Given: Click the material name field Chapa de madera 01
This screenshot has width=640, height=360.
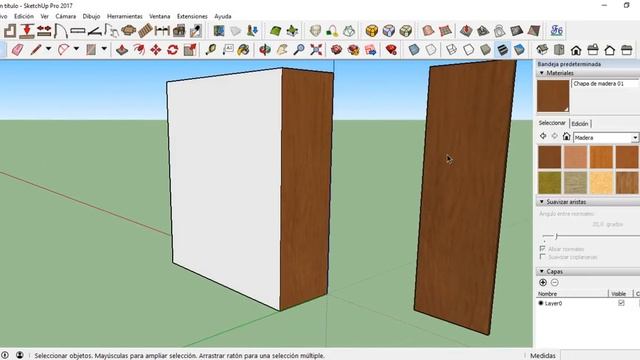Looking at the screenshot, I should point(604,84).
